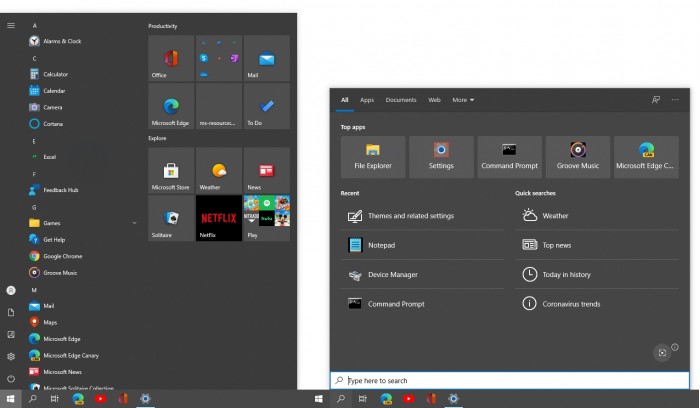Run the Today in history quick search

(597, 275)
